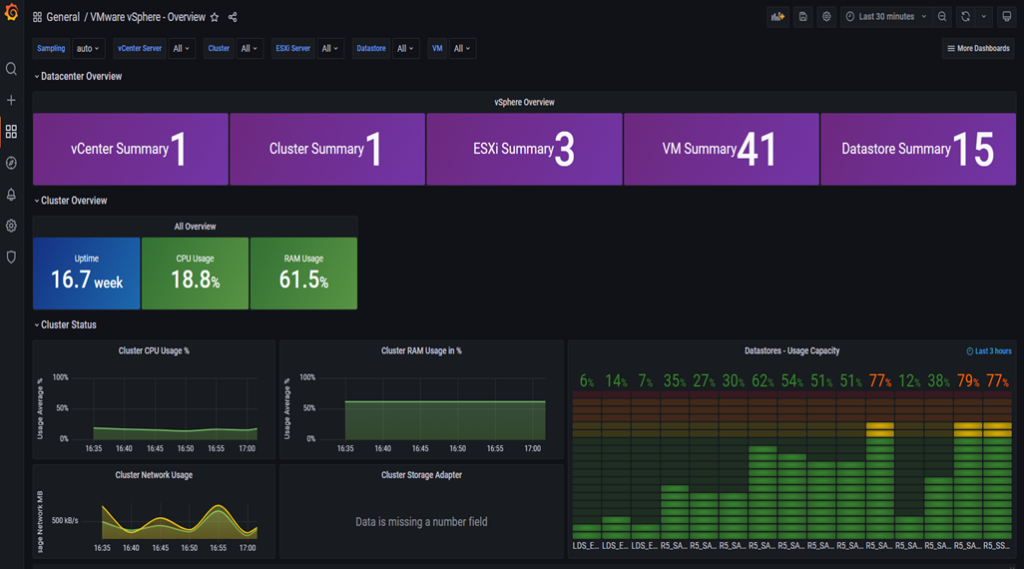The width and height of the screenshot is (1024, 569).
Task: Open the ESXi Server All dropdown
Action: [330, 48]
